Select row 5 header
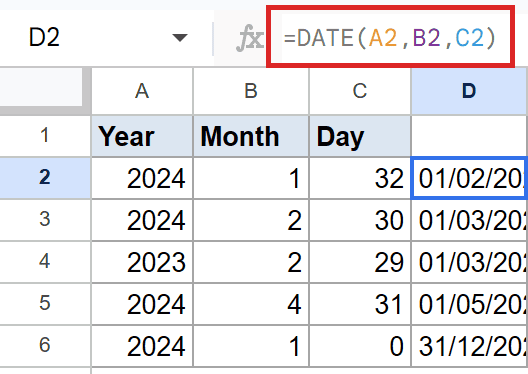Image resolution: width=528 pixels, height=374 pixels. coord(45,304)
